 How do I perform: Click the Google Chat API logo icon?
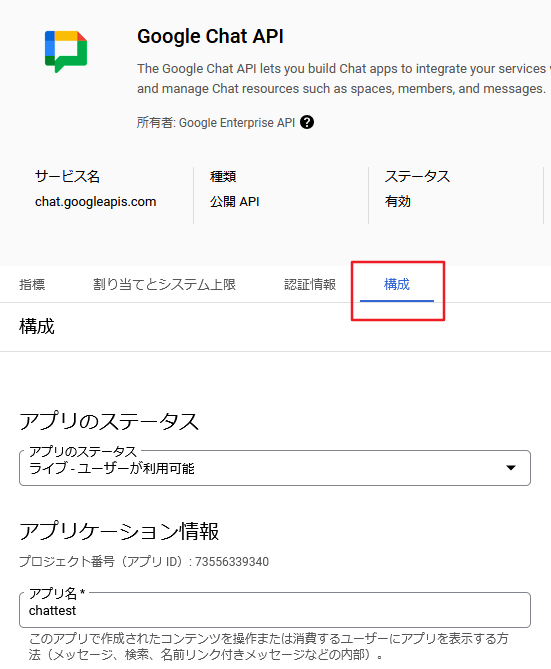(66, 51)
